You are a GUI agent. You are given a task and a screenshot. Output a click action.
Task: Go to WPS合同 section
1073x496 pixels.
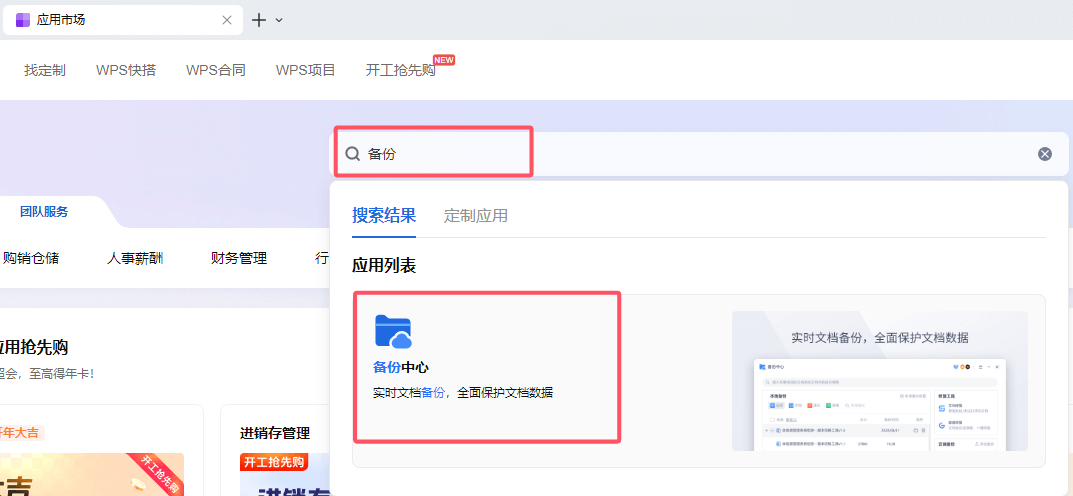tap(216, 70)
